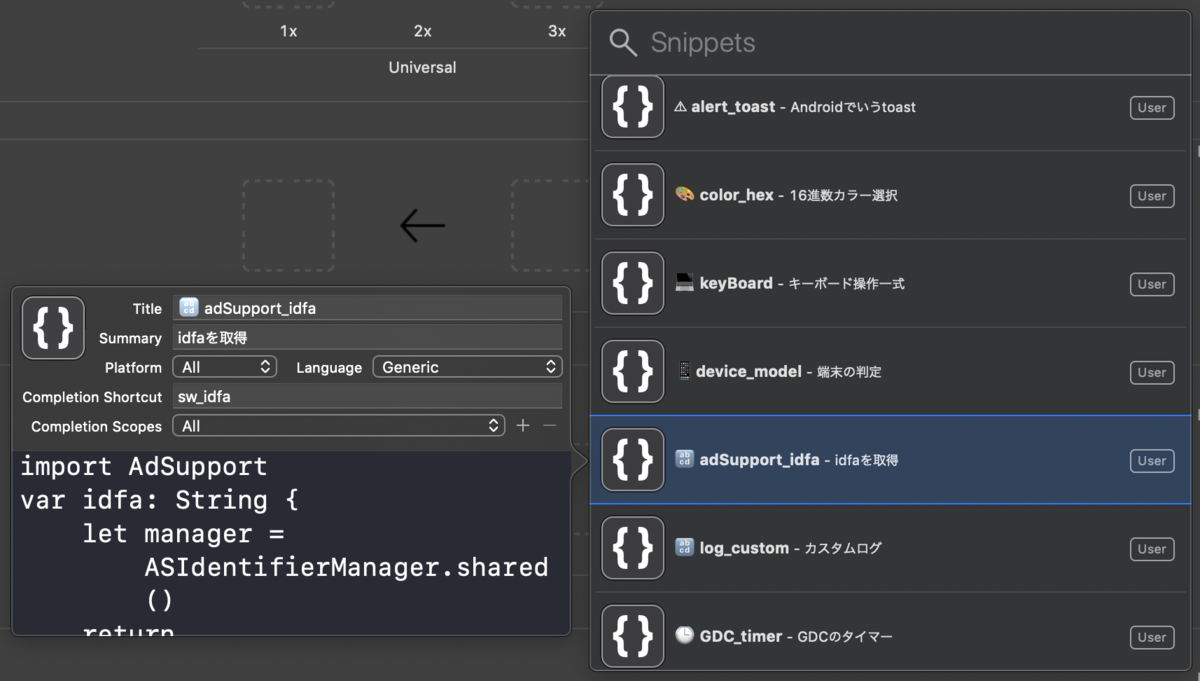This screenshot has width=1200, height=681.
Task: Click the log_custom snippet braces icon
Action: click(x=633, y=548)
